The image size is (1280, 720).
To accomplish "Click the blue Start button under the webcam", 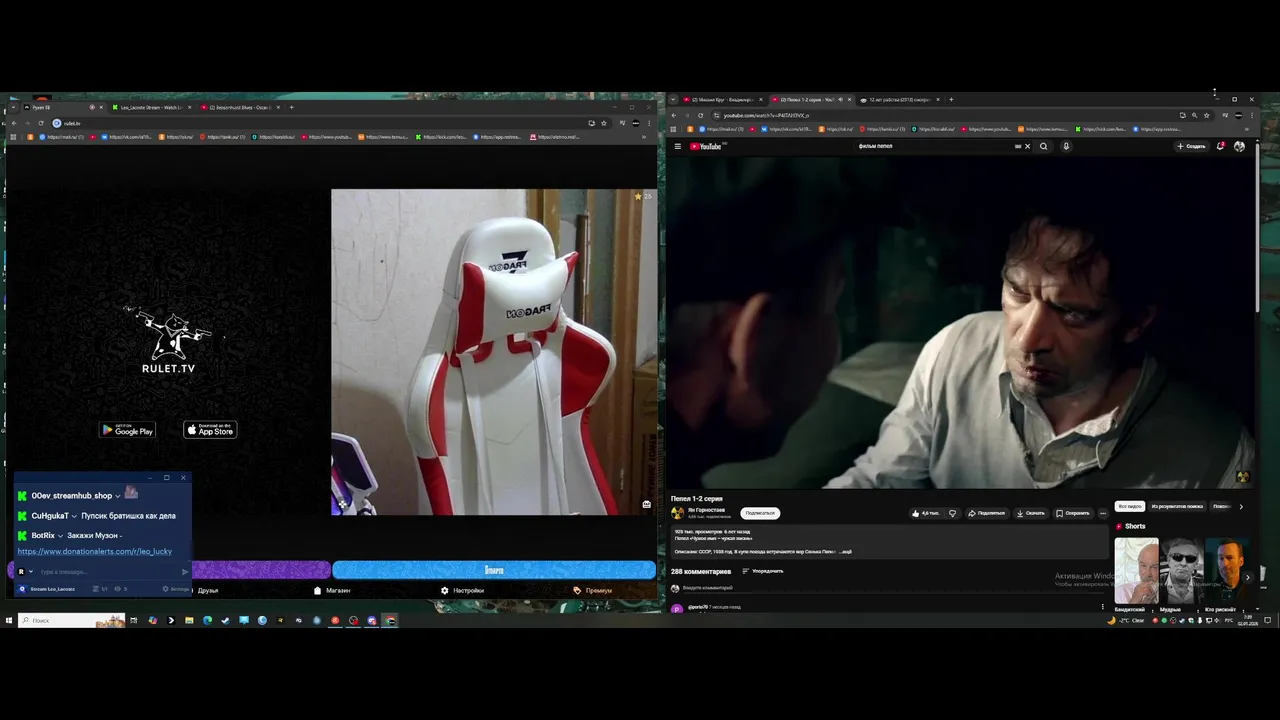I will tap(494, 570).
